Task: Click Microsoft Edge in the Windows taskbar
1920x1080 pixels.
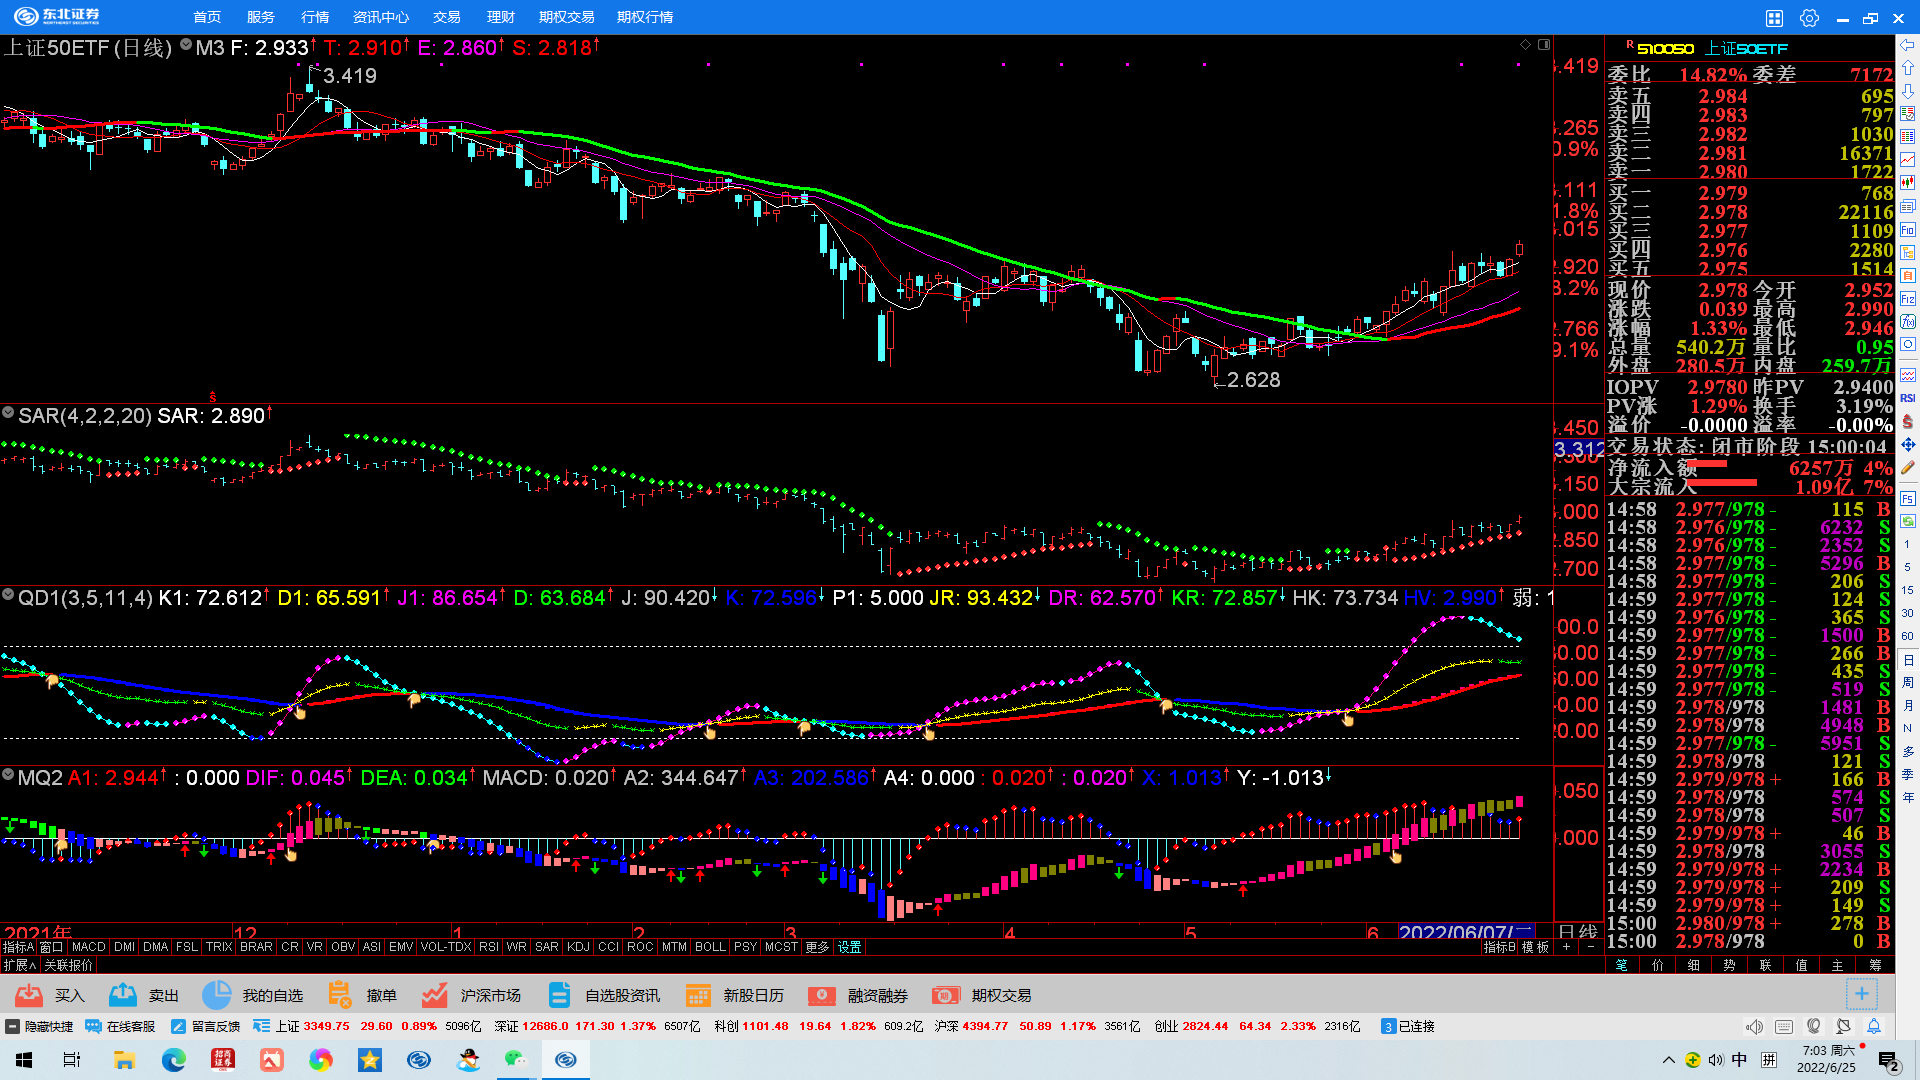Action: 174,1060
